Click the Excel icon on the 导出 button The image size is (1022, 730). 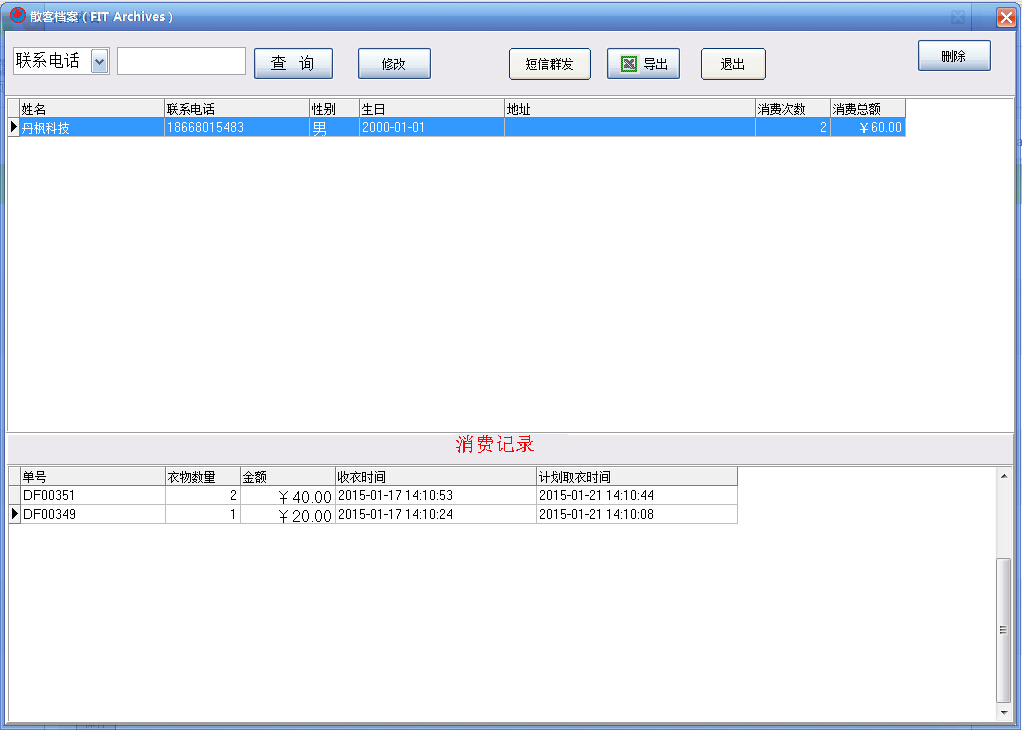(629, 64)
